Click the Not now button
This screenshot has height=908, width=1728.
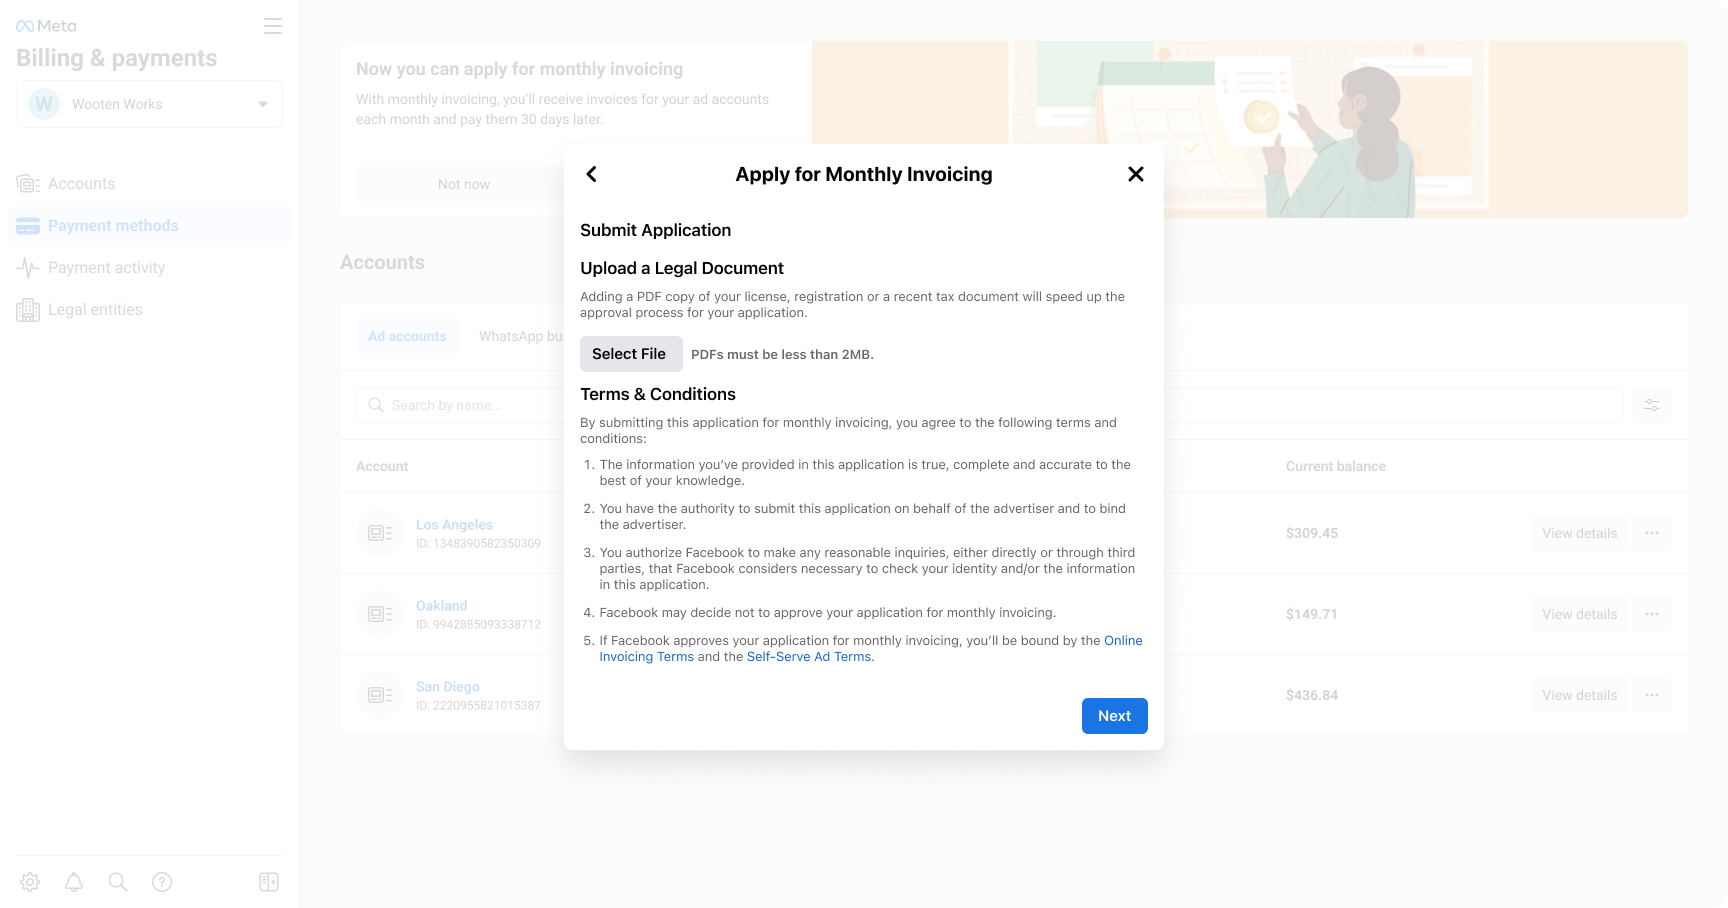tap(464, 184)
